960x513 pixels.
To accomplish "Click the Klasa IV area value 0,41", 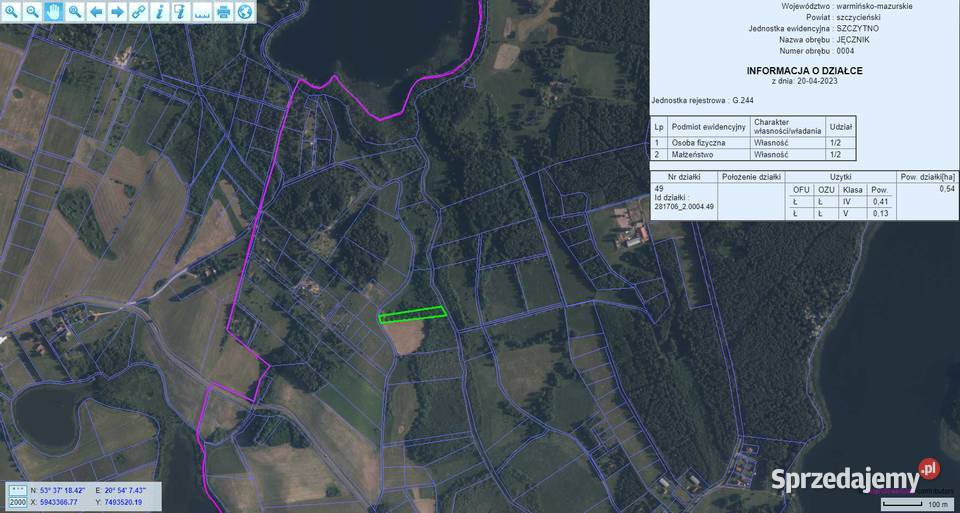I will pyautogui.click(x=880, y=202).
